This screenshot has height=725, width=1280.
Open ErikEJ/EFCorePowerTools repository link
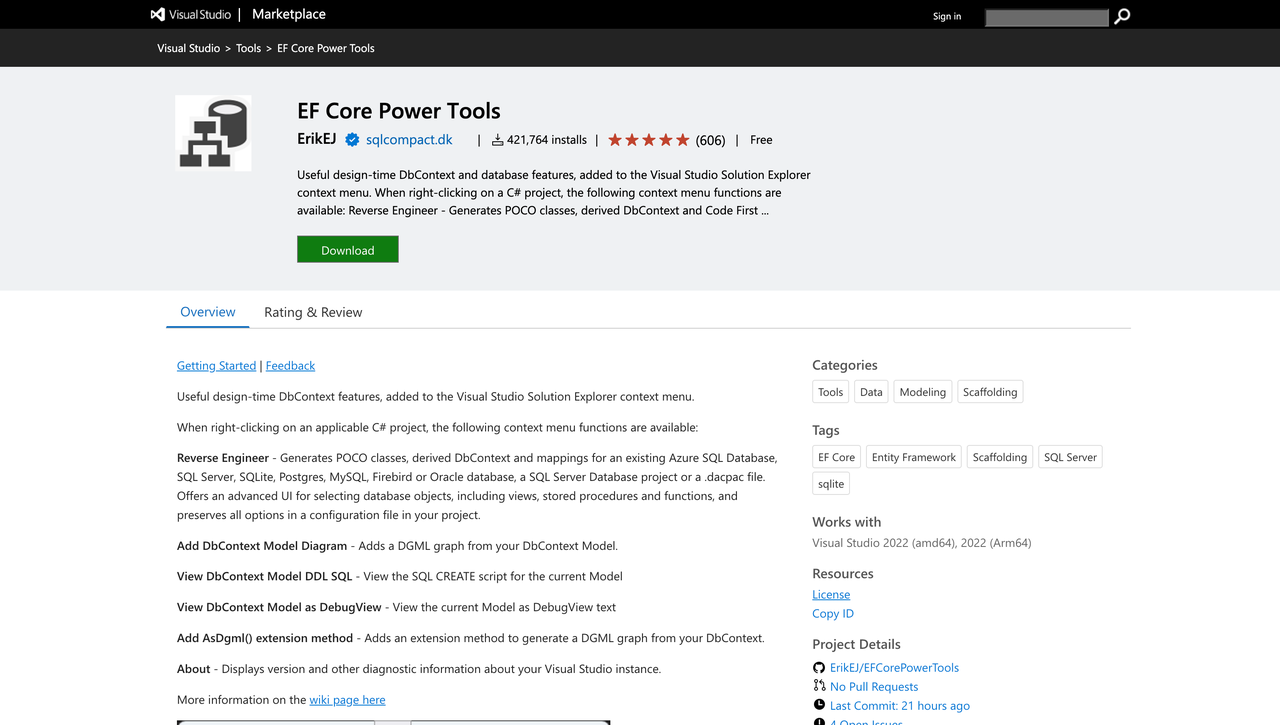pos(894,668)
